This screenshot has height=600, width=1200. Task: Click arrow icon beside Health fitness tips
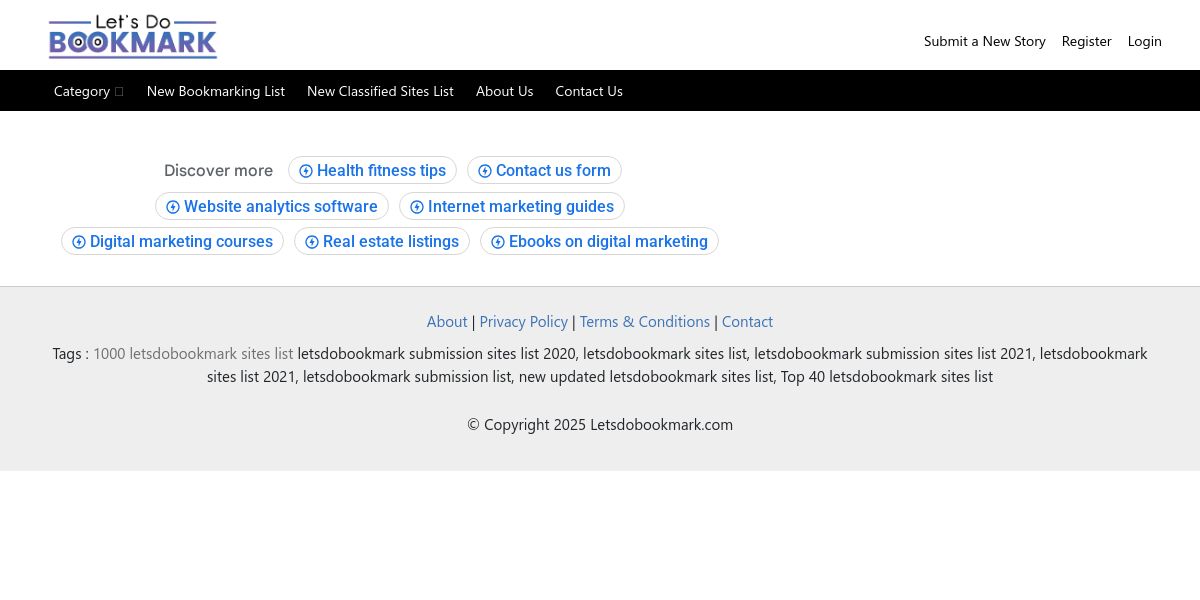point(306,171)
